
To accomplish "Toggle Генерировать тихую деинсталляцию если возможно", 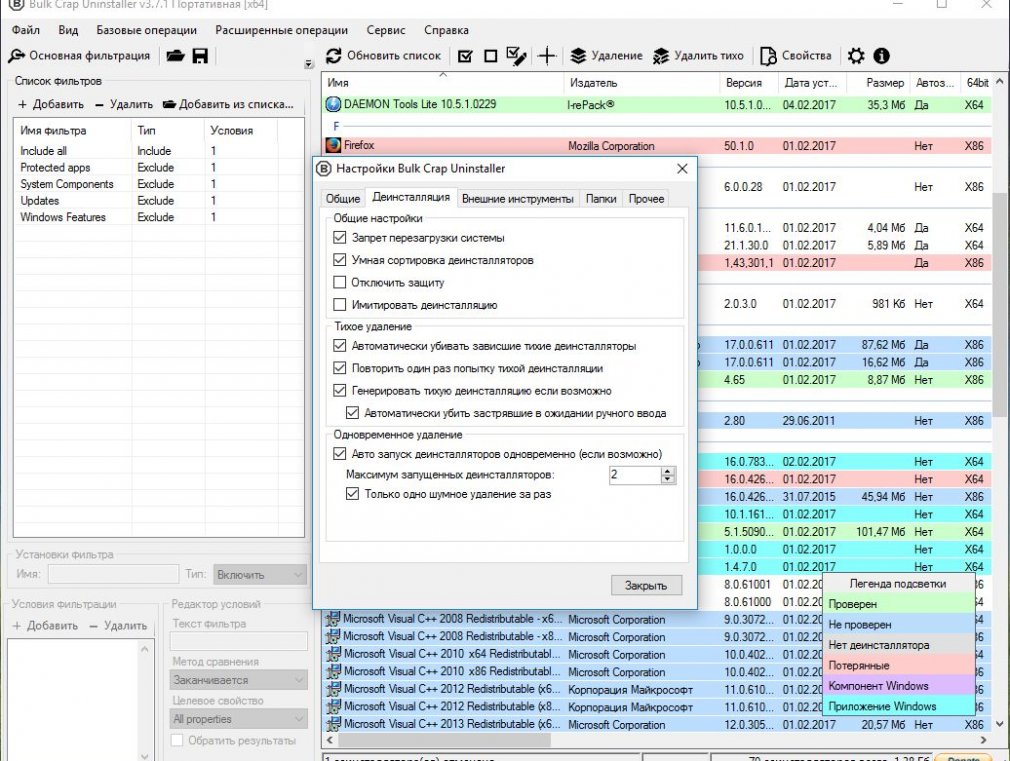I will [339, 390].
